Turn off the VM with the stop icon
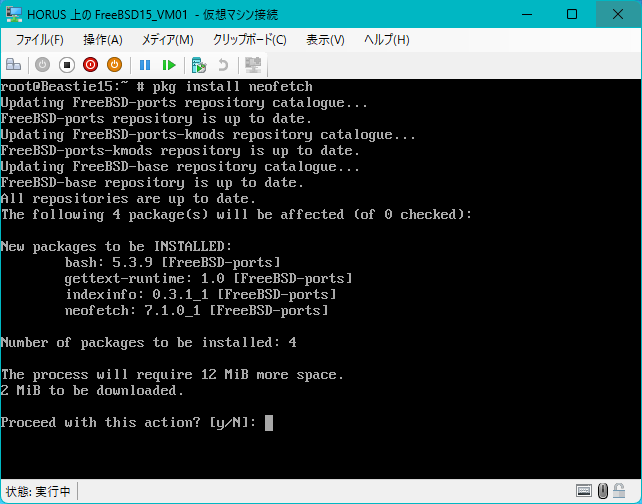The width and height of the screenshot is (642, 504). [66, 65]
